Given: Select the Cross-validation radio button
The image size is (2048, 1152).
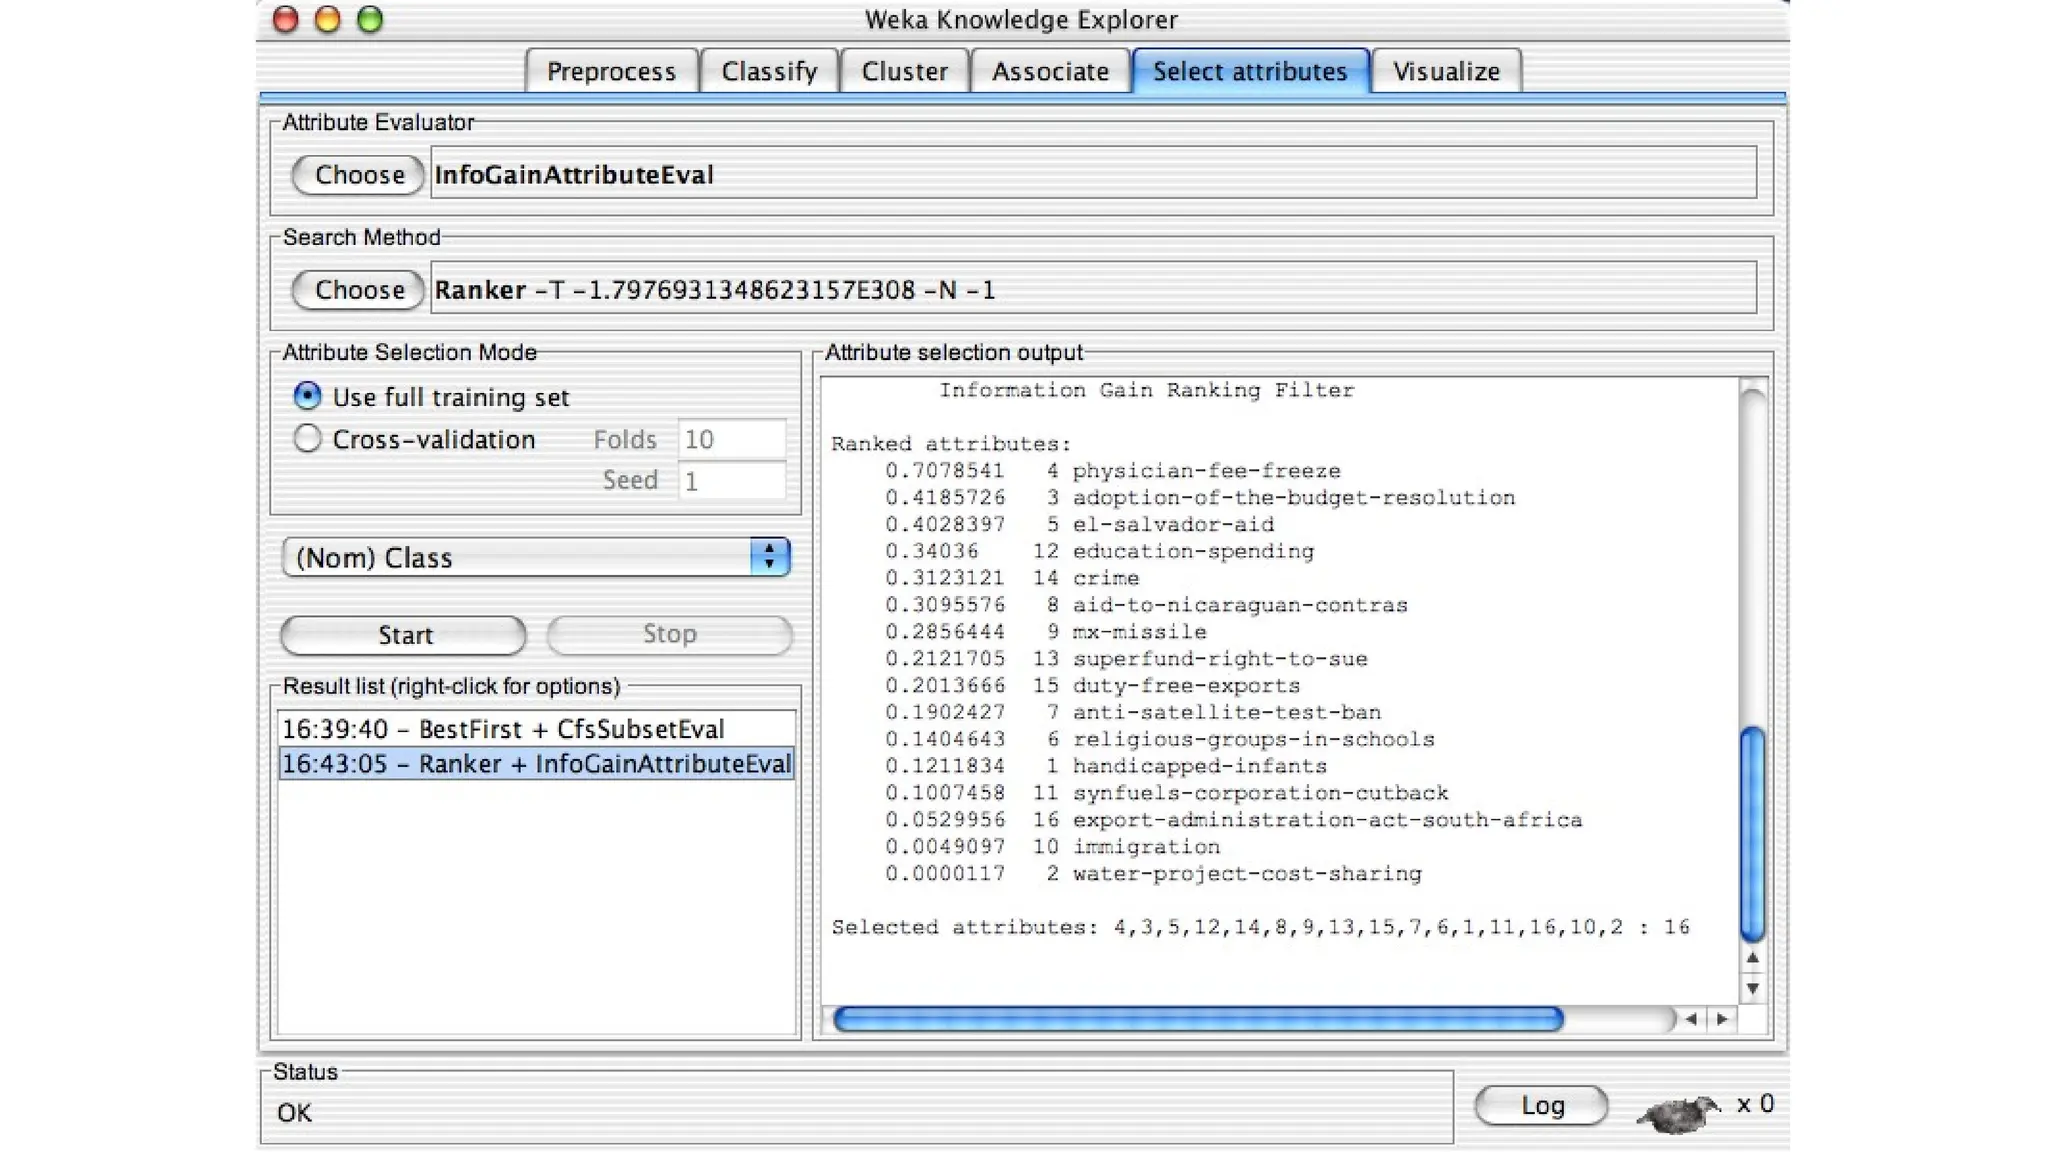Looking at the screenshot, I should pyautogui.click(x=308, y=439).
